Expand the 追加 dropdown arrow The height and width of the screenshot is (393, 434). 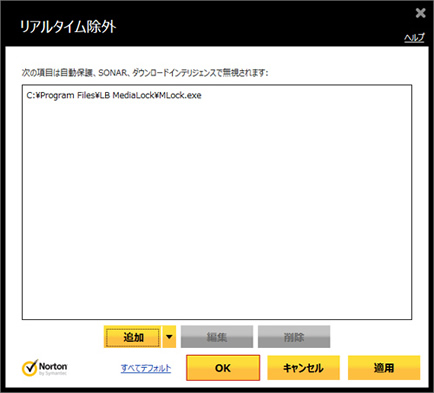169,337
